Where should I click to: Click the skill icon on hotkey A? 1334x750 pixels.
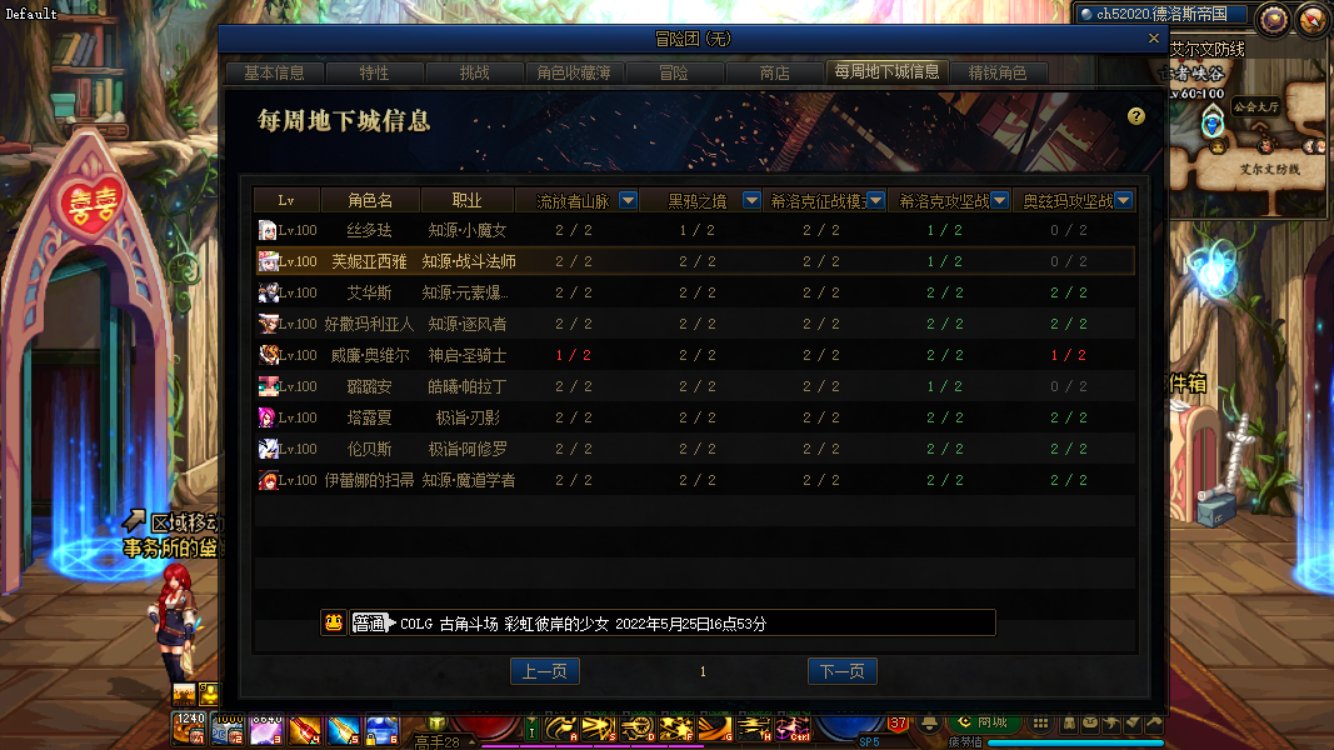[561, 729]
